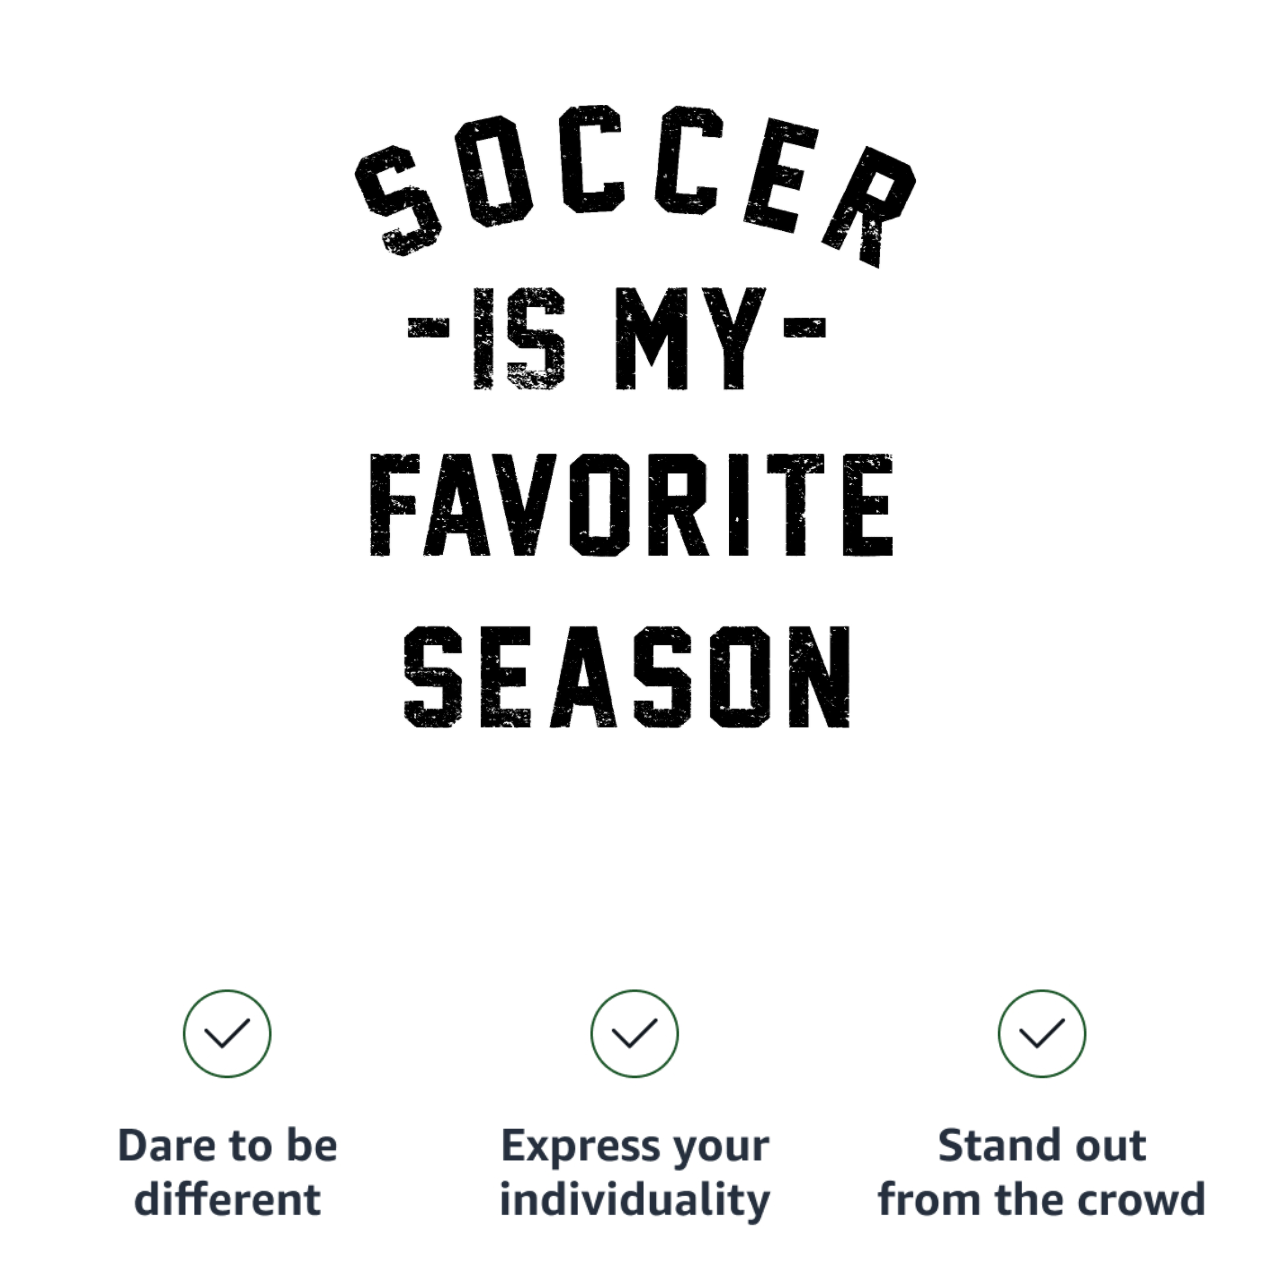
Task: Click the word "individuality" in the middle caption
Action: click(x=634, y=1200)
